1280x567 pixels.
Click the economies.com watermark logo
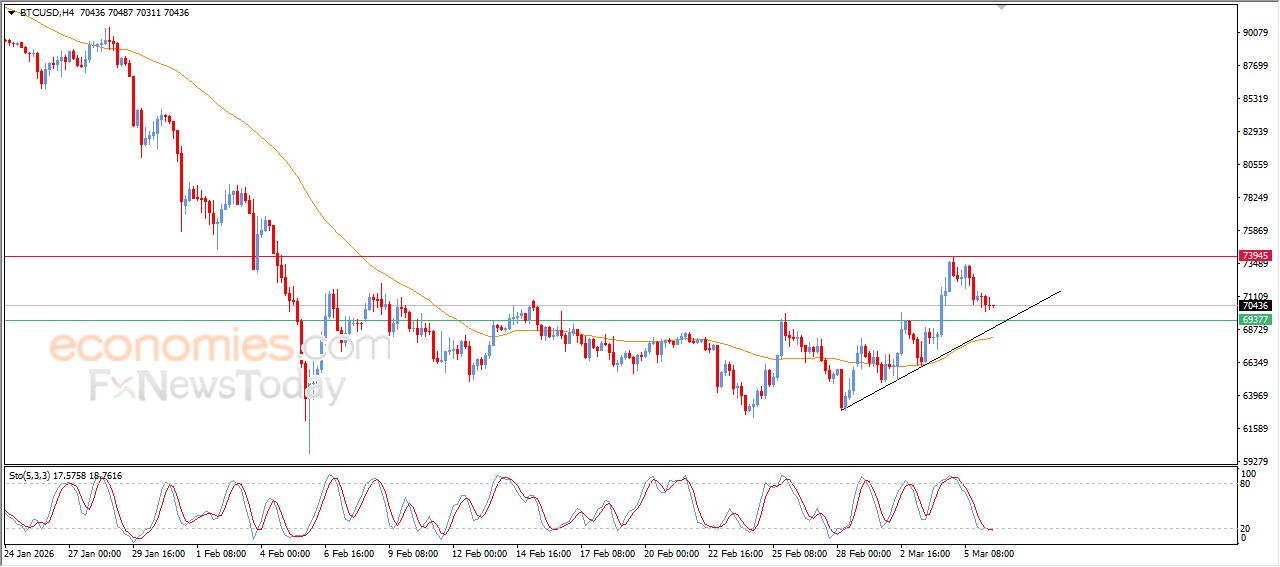click(218, 348)
